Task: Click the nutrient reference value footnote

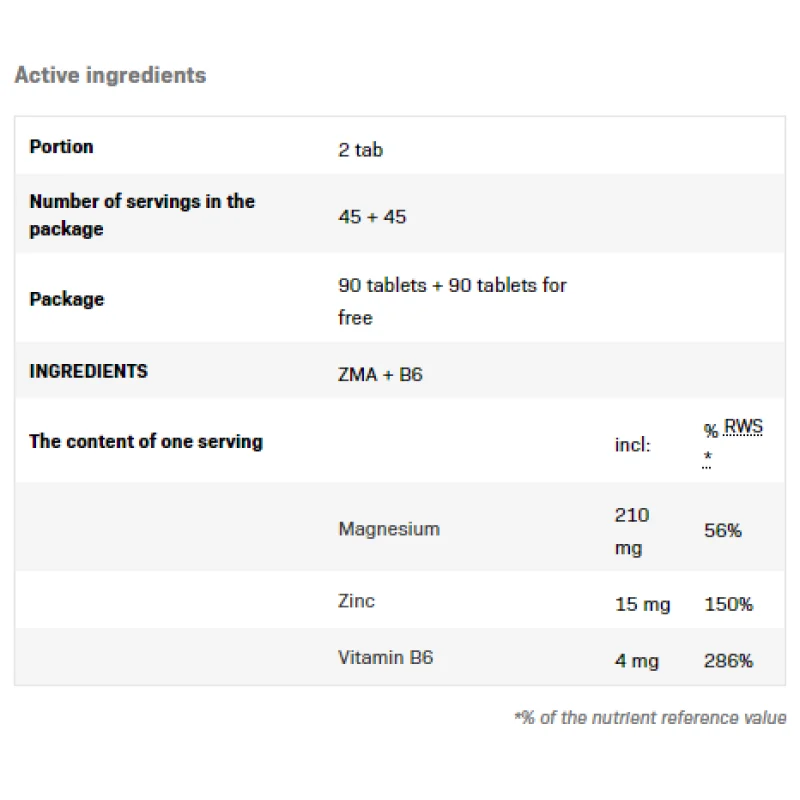Action: (x=650, y=718)
